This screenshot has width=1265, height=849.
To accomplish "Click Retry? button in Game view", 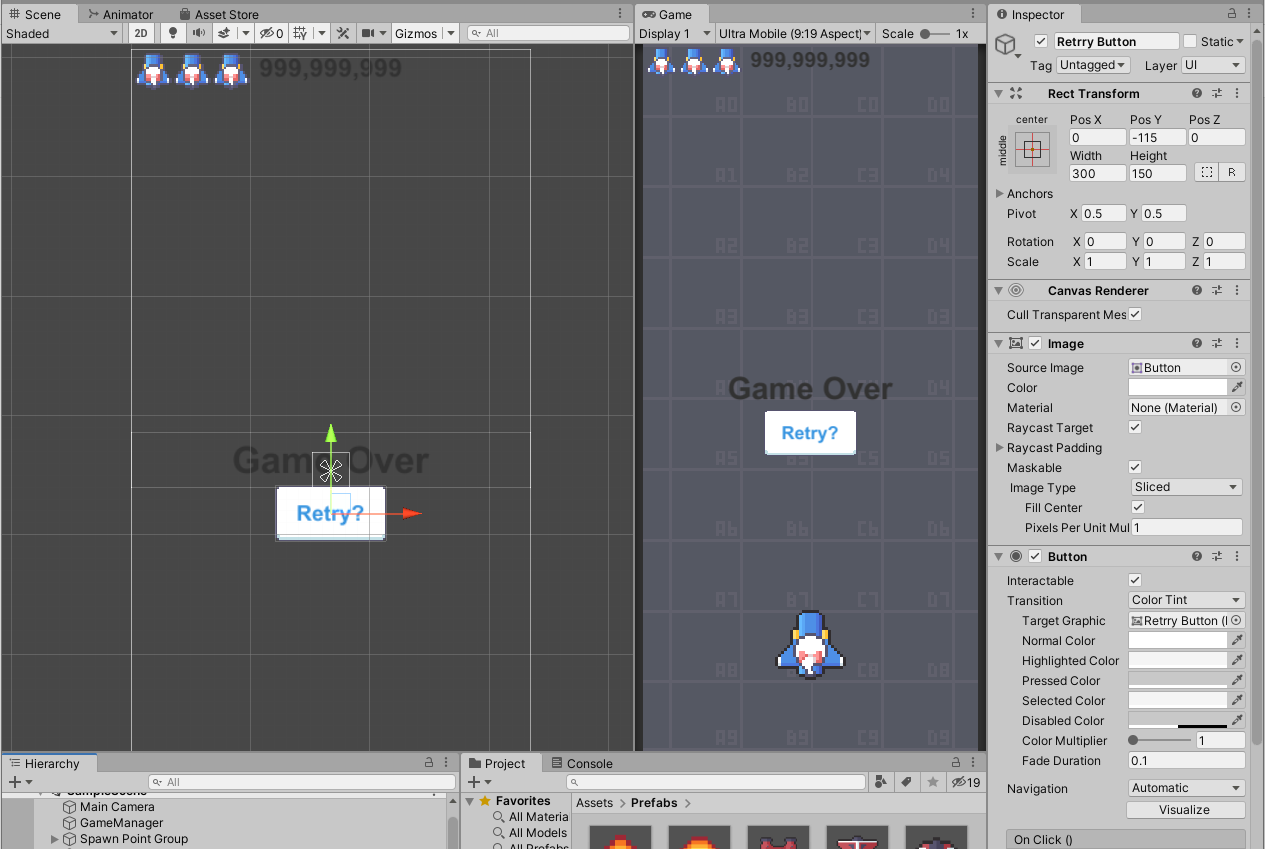I will pyautogui.click(x=810, y=433).
